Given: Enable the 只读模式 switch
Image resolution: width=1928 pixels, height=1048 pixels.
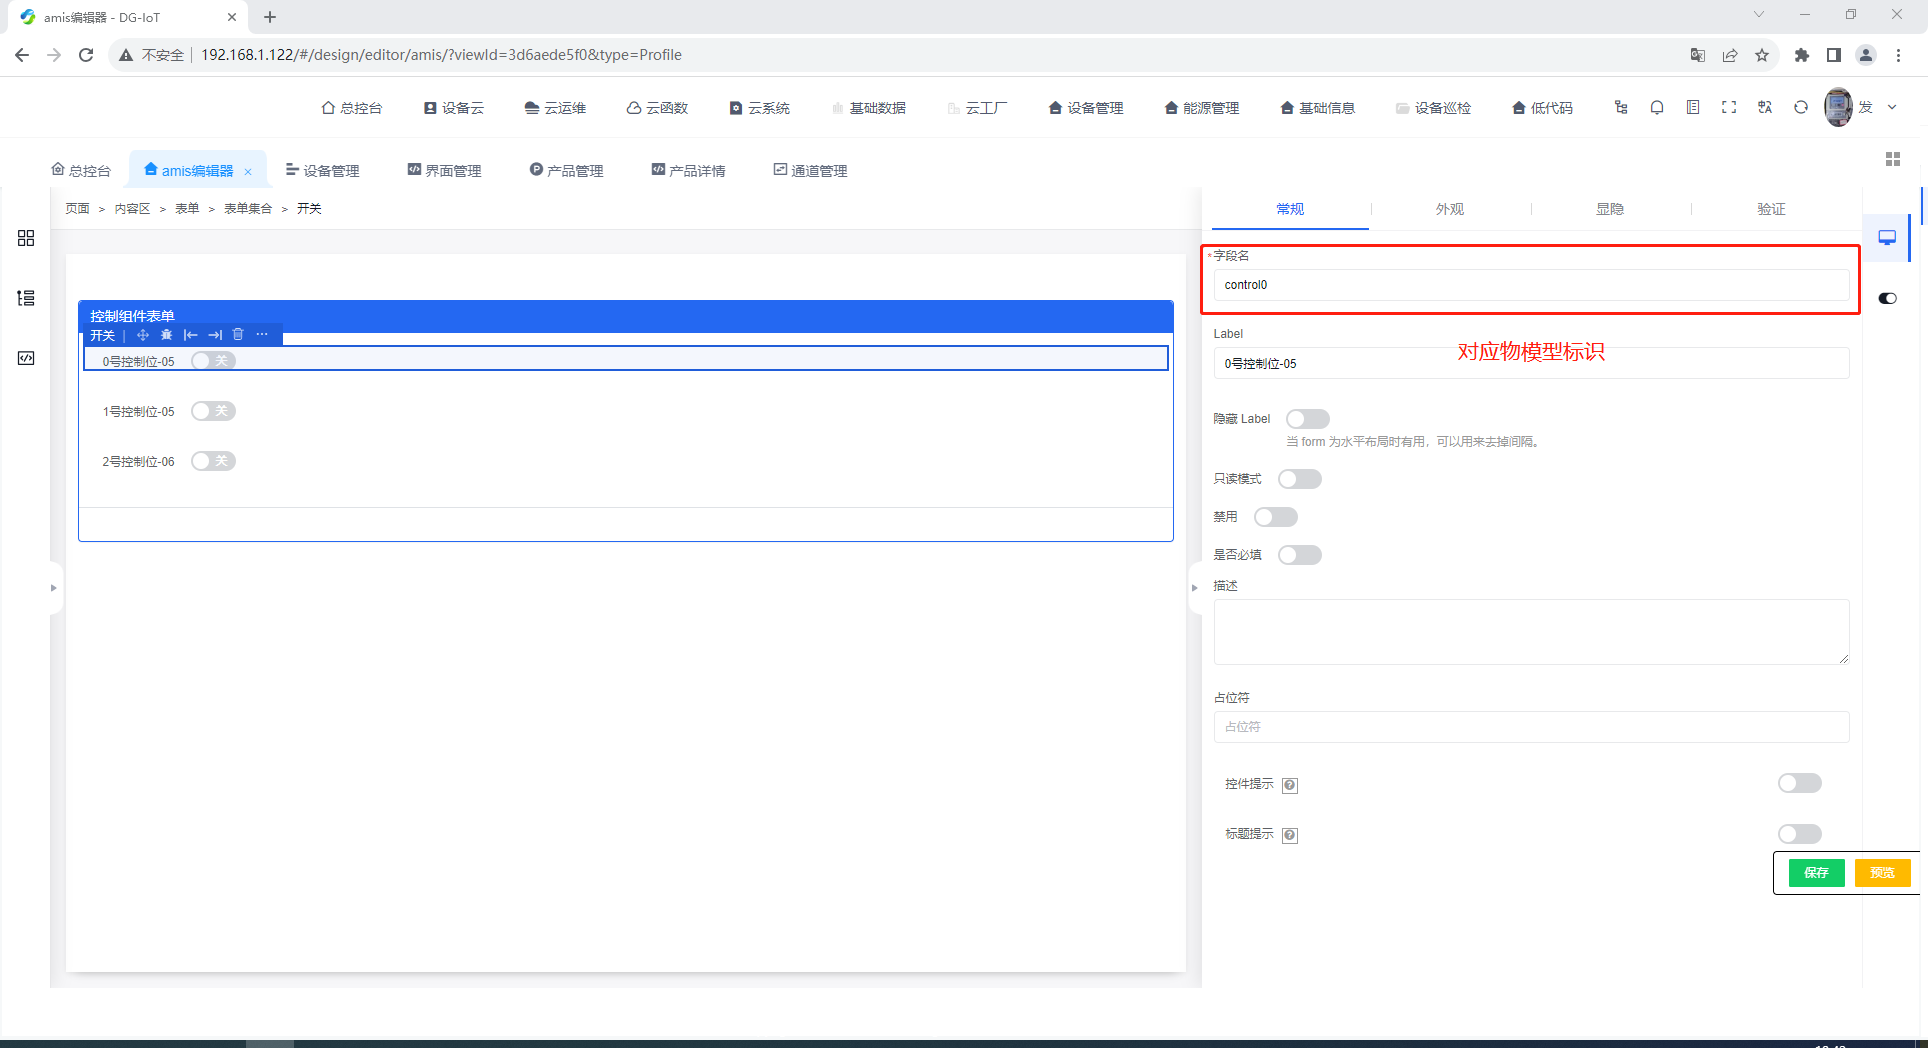Looking at the screenshot, I should [1300, 479].
